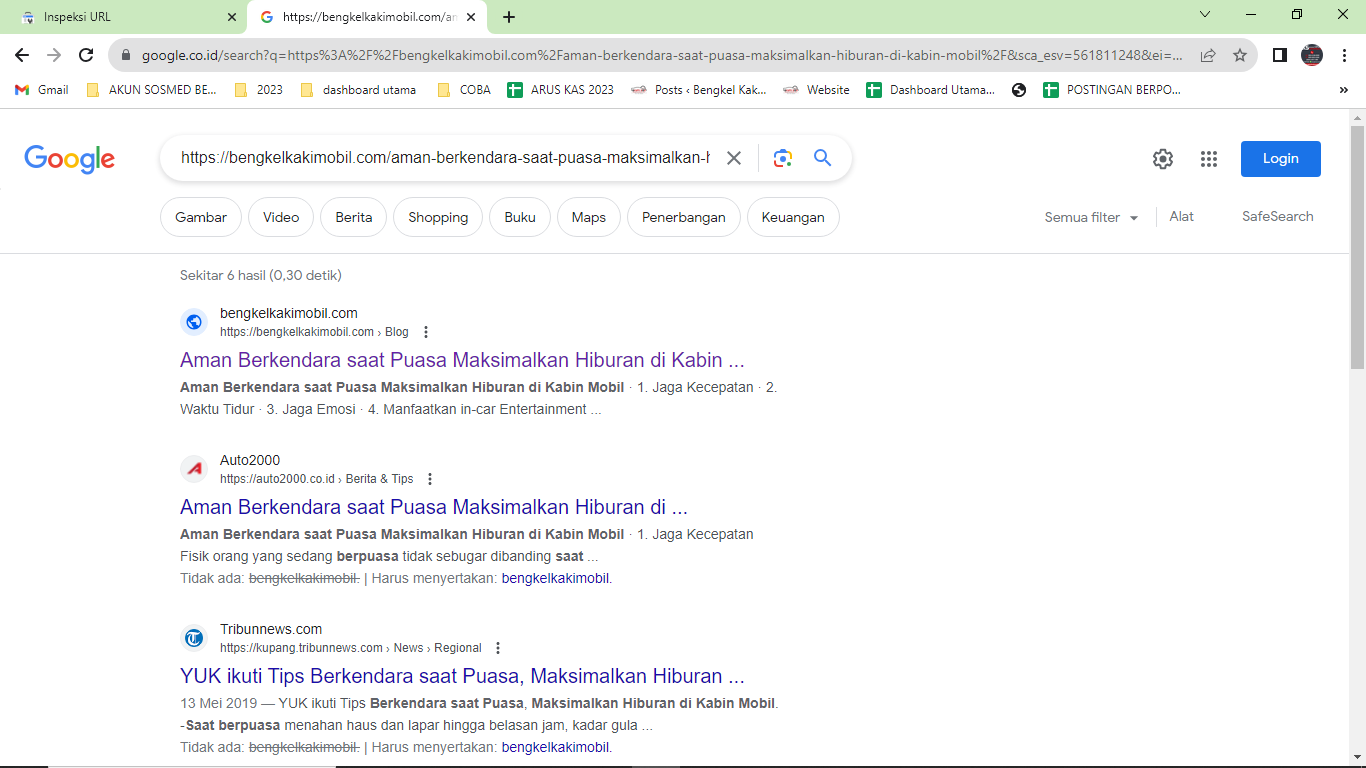Open the Auto2000 result title
This screenshot has width=1366, height=768.
click(x=434, y=507)
